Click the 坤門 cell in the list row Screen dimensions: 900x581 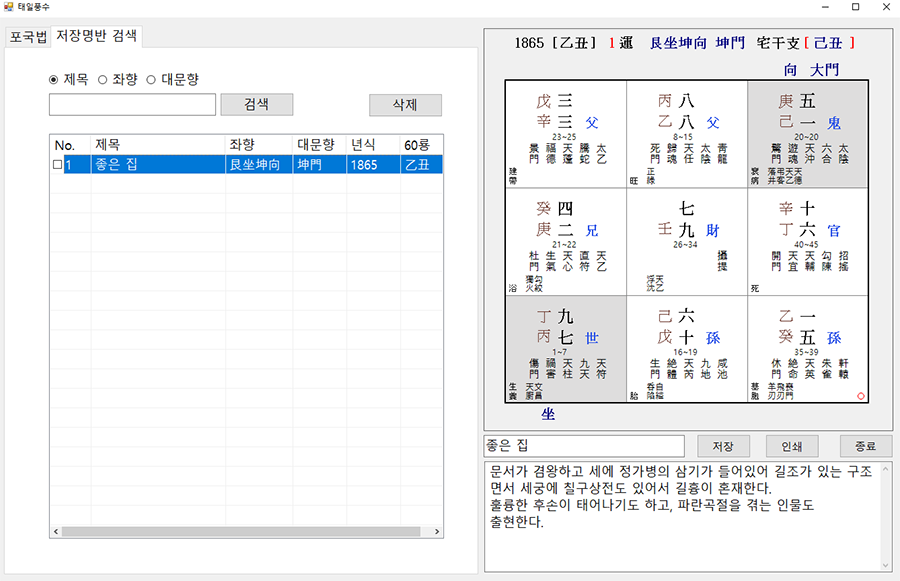[x=320, y=165]
